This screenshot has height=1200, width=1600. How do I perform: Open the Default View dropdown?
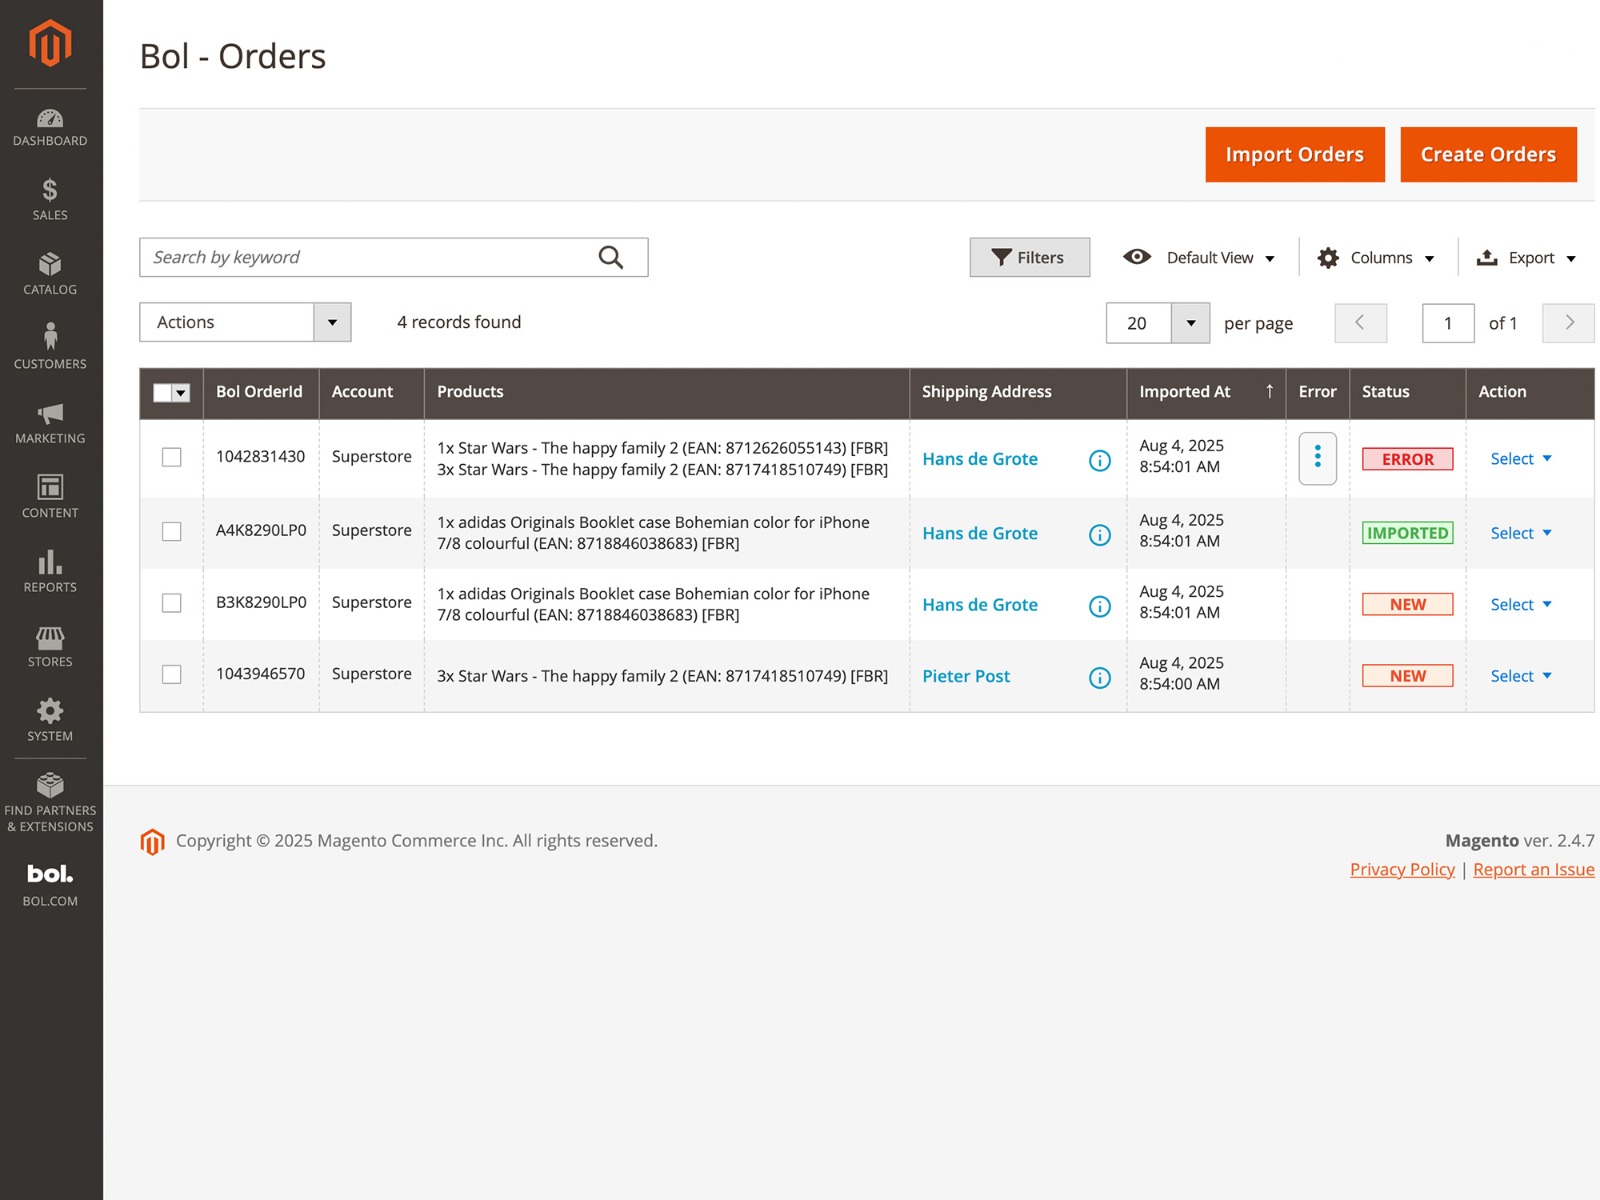(1199, 257)
